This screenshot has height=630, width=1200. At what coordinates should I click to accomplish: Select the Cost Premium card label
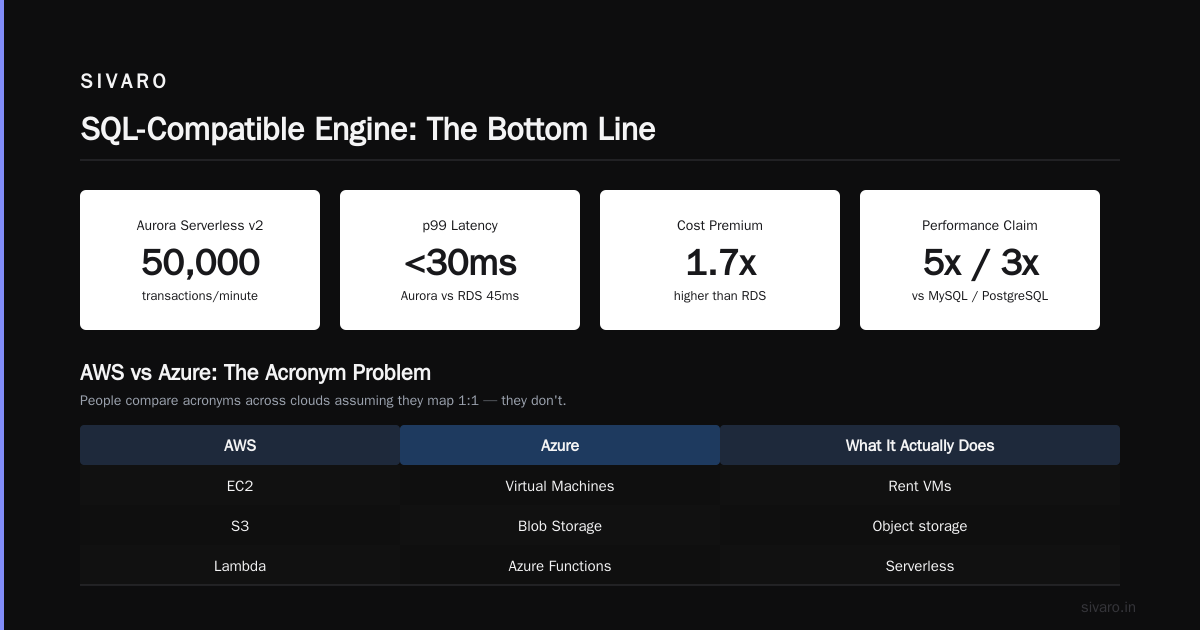click(720, 226)
